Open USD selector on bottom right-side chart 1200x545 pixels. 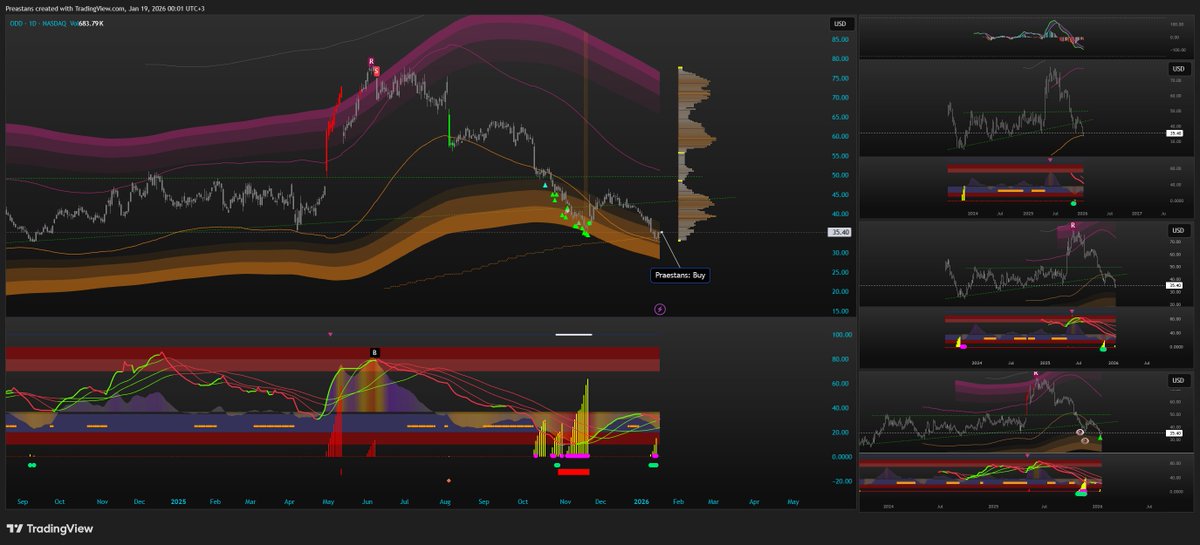point(1180,382)
